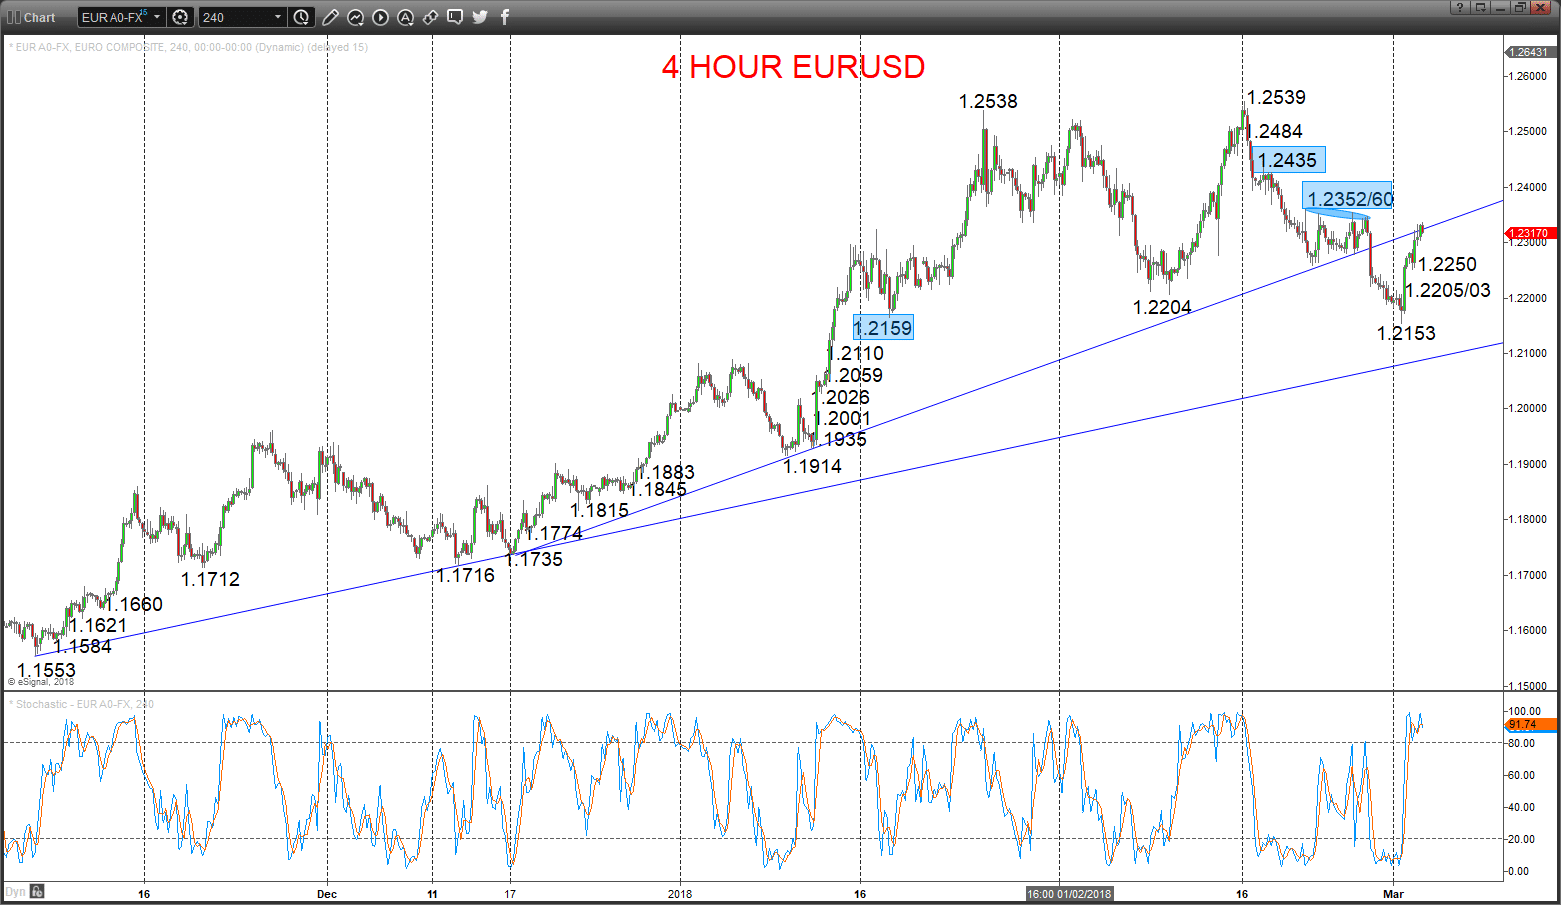Click the play replay icon
The image size is (1561, 905).
381,17
